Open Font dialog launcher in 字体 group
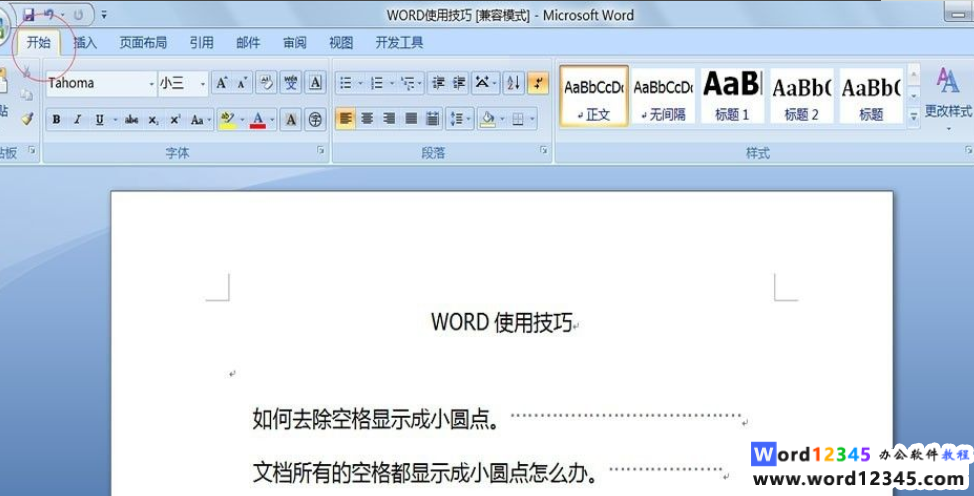The width and height of the screenshot is (974, 496). [x=321, y=150]
